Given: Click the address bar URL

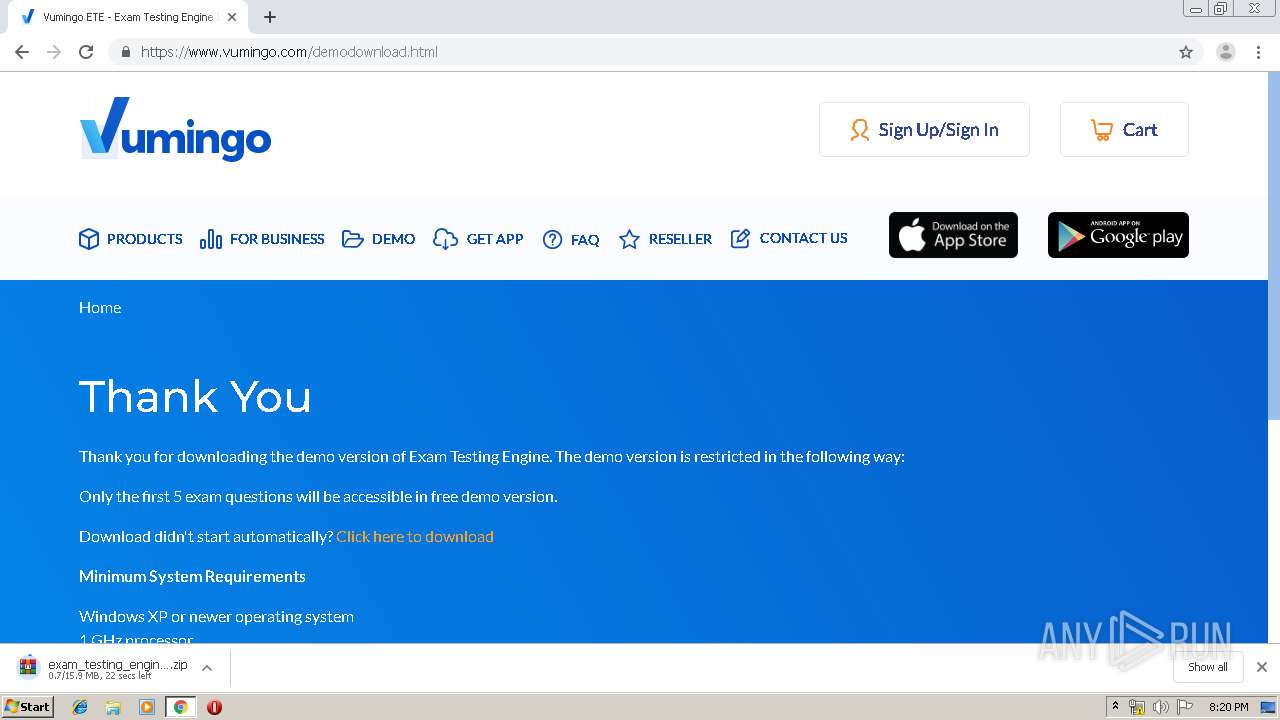Looking at the screenshot, I should [x=289, y=52].
